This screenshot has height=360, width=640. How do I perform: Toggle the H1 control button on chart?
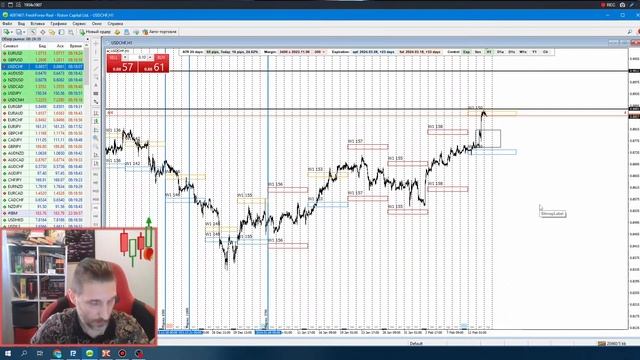coord(489,52)
